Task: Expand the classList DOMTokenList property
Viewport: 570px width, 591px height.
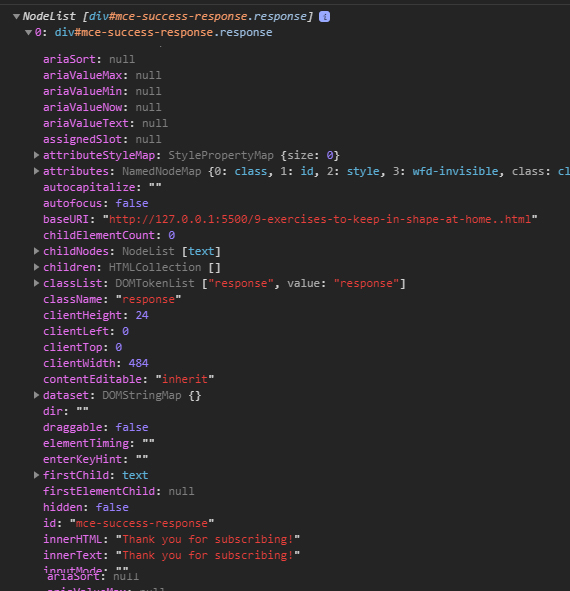Action: [x=36, y=283]
